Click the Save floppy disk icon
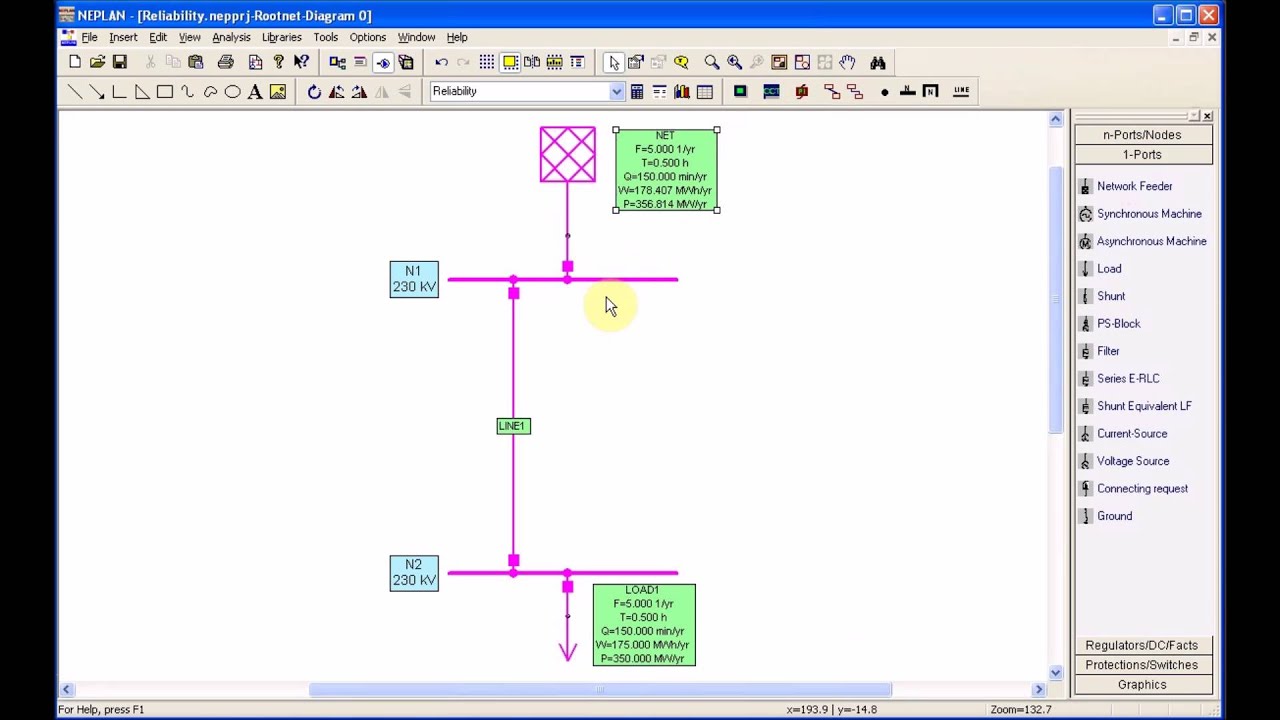Viewport: 1280px width, 720px height. tap(119, 62)
